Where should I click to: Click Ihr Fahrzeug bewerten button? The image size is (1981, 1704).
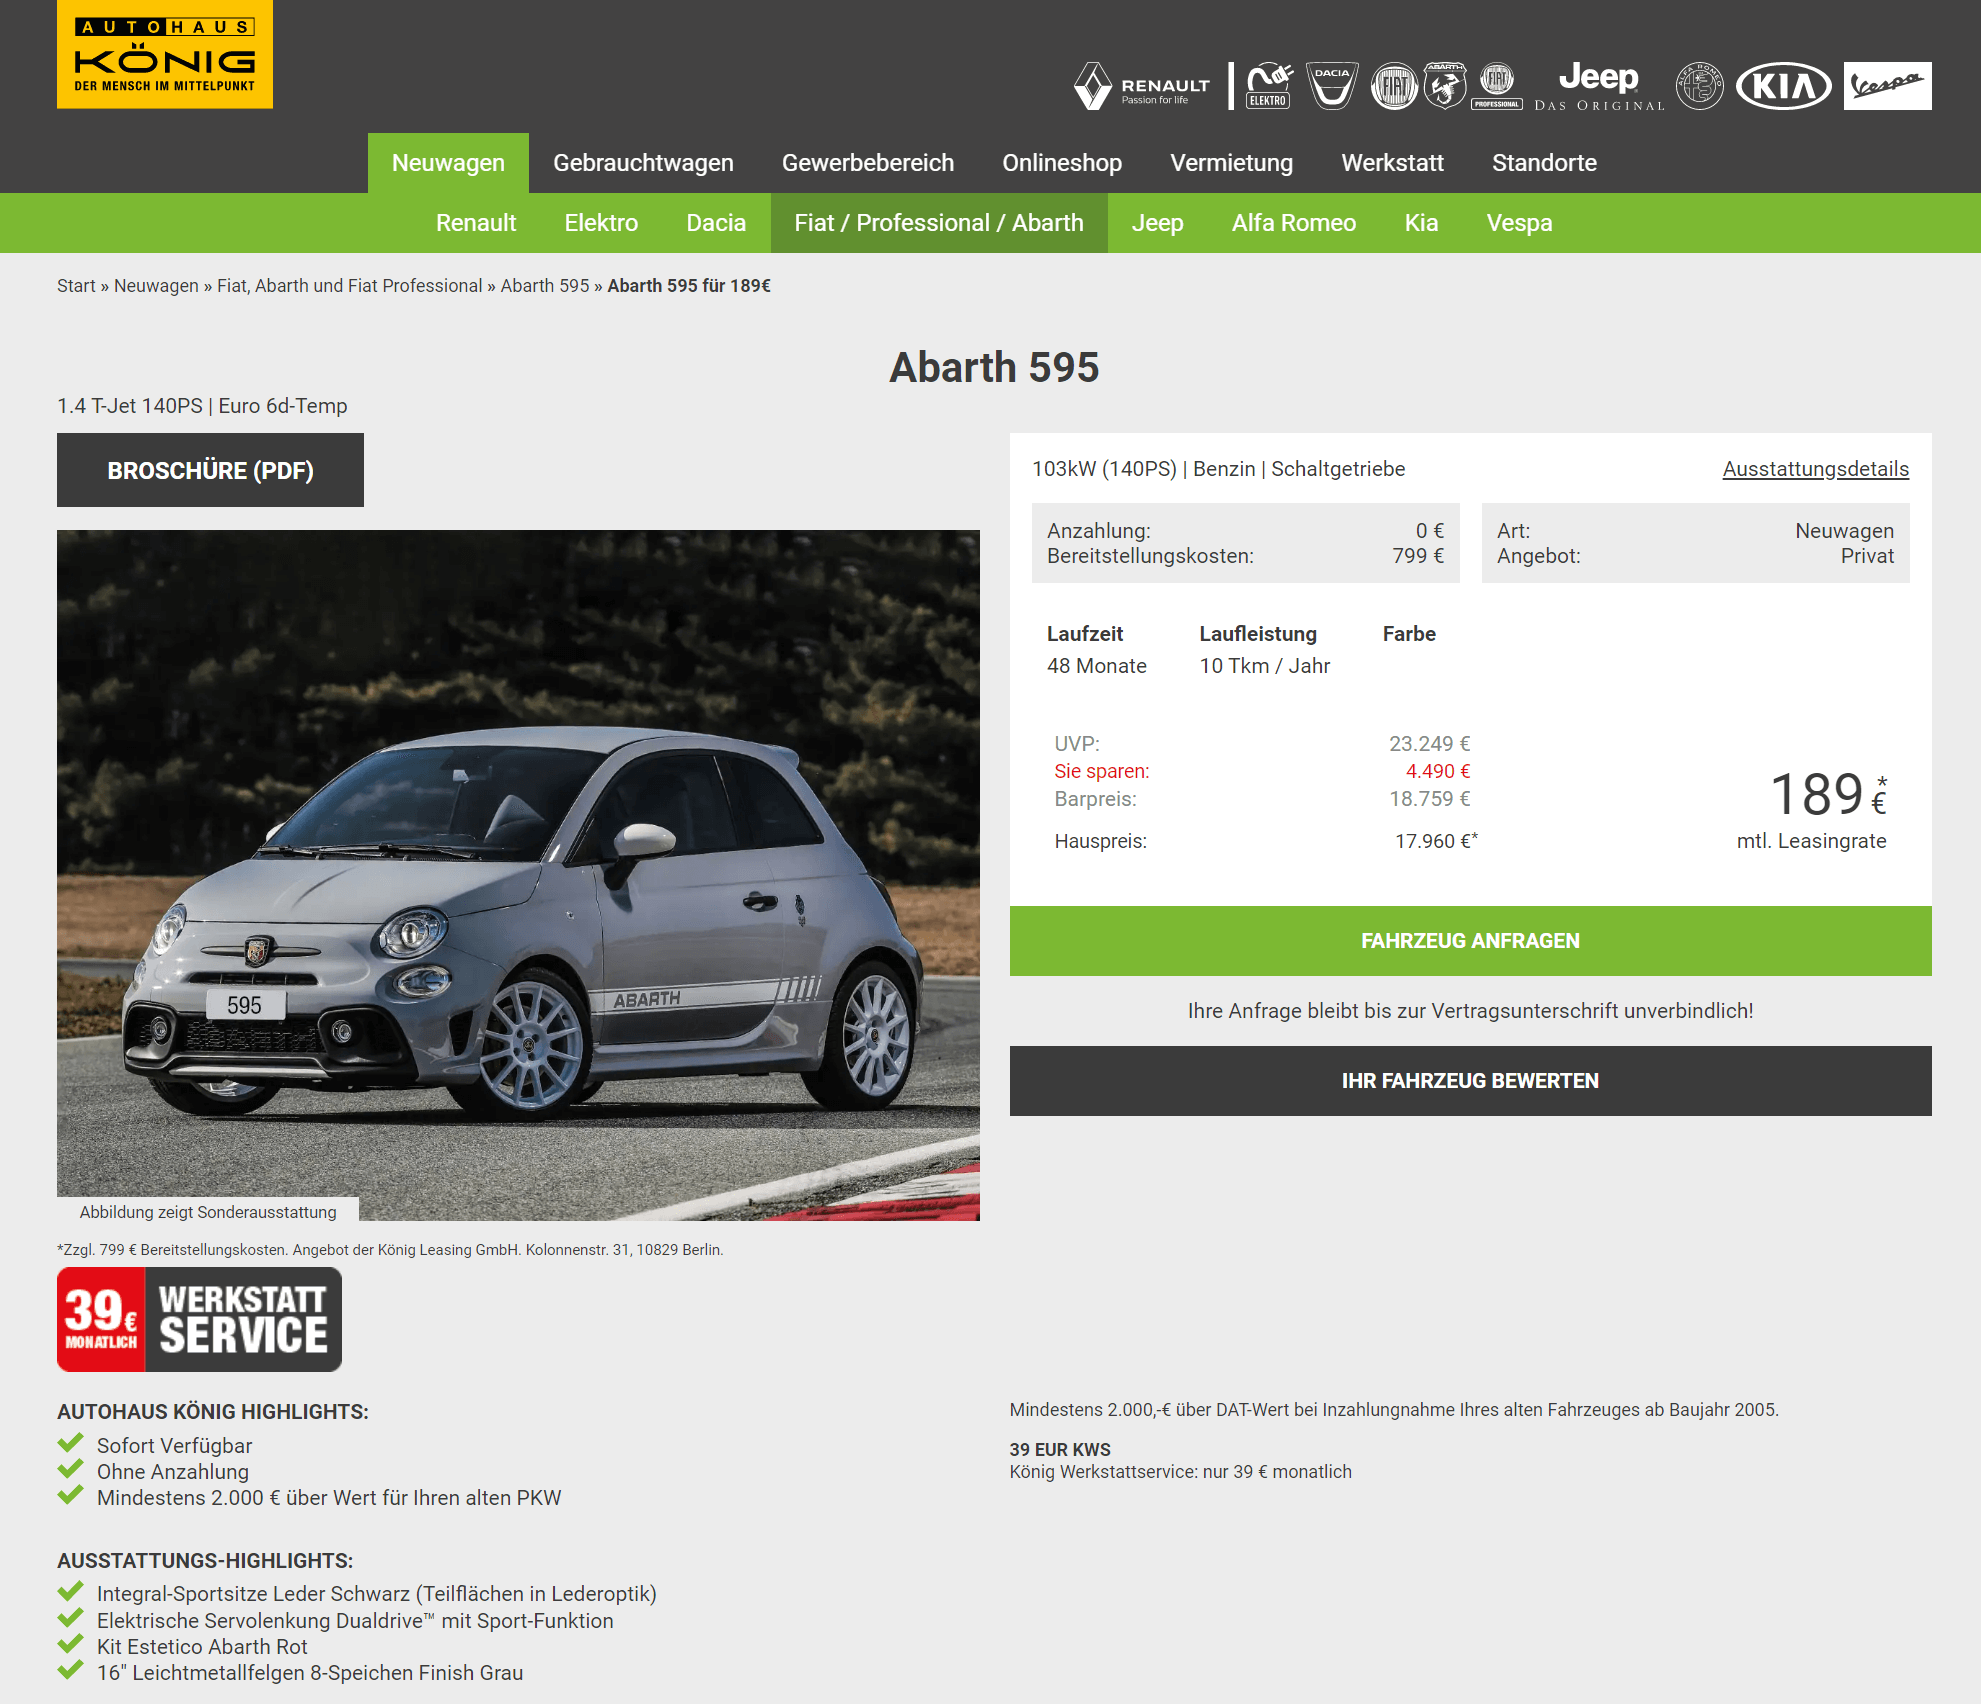point(1470,1081)
